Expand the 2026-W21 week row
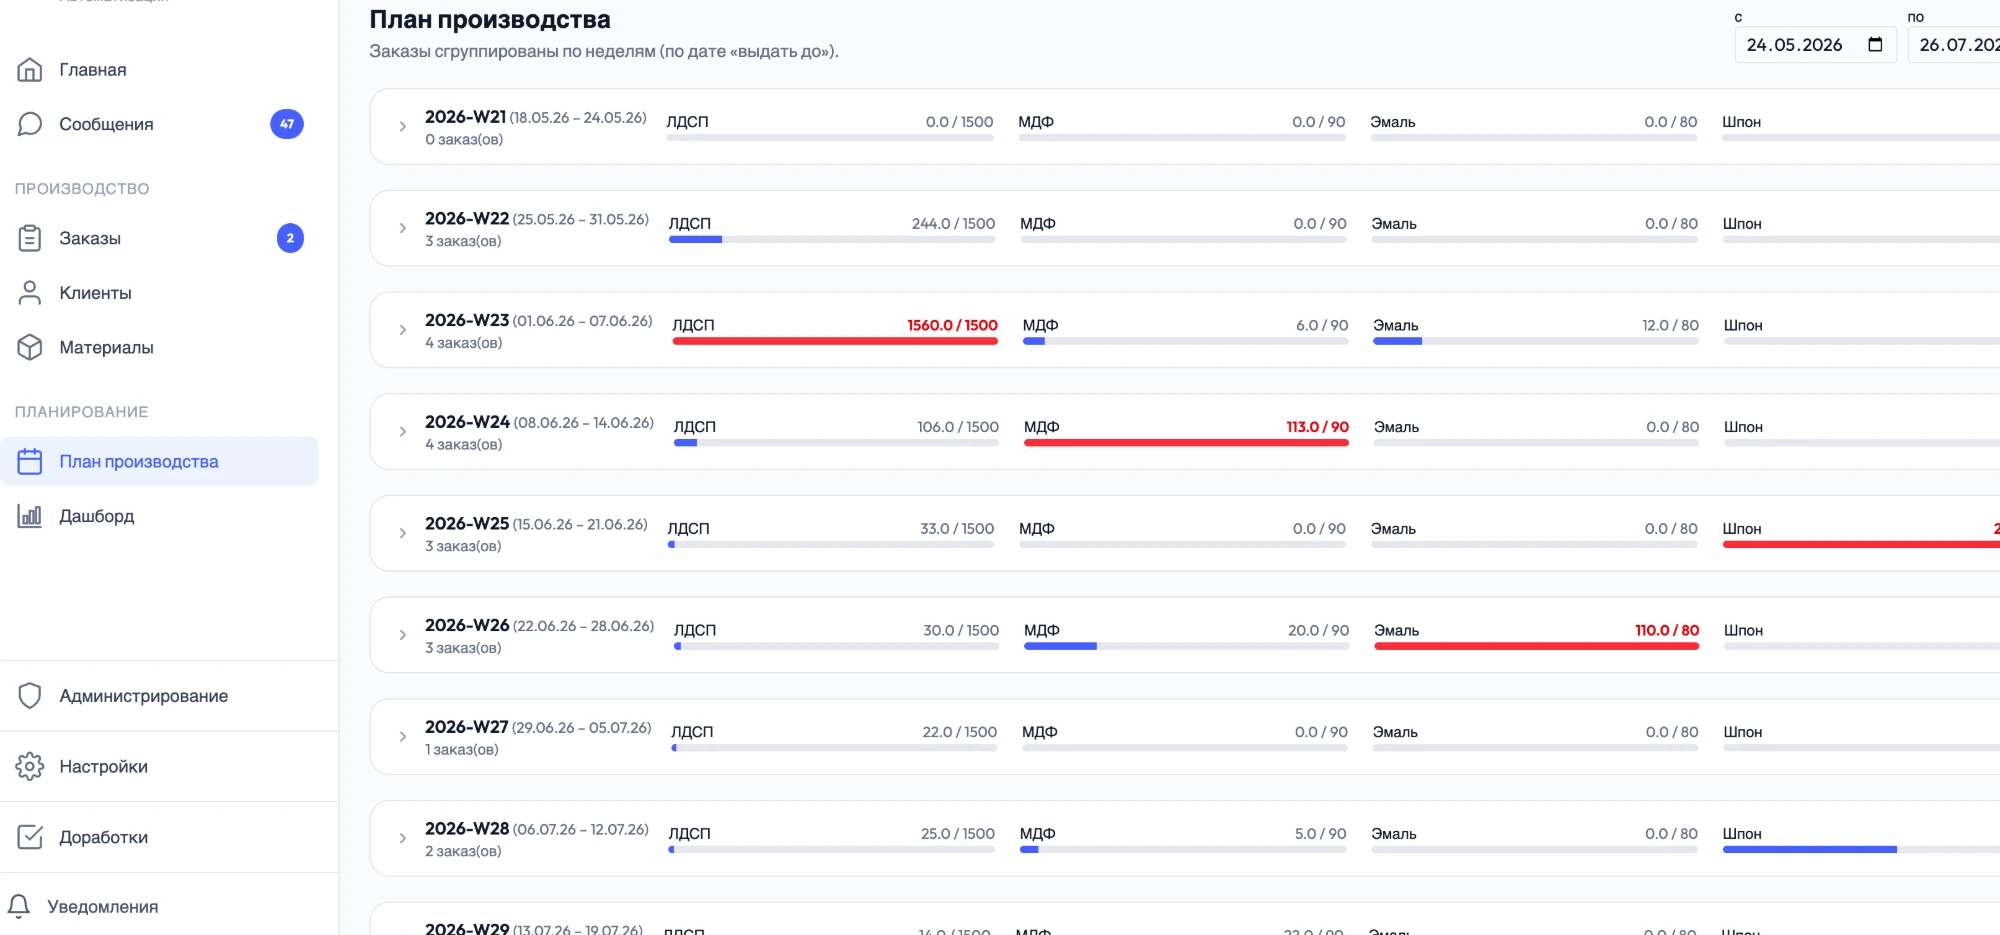Screen dimensions: 2000x935 (403, 127)
